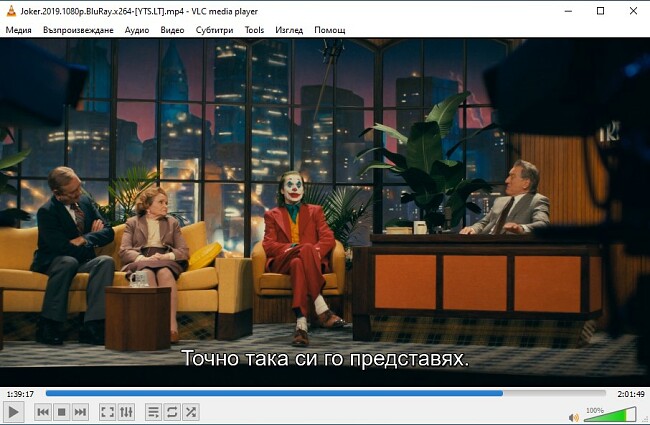
Task: Toggle random shuffle playback
Action: click(x=191, y=412)
